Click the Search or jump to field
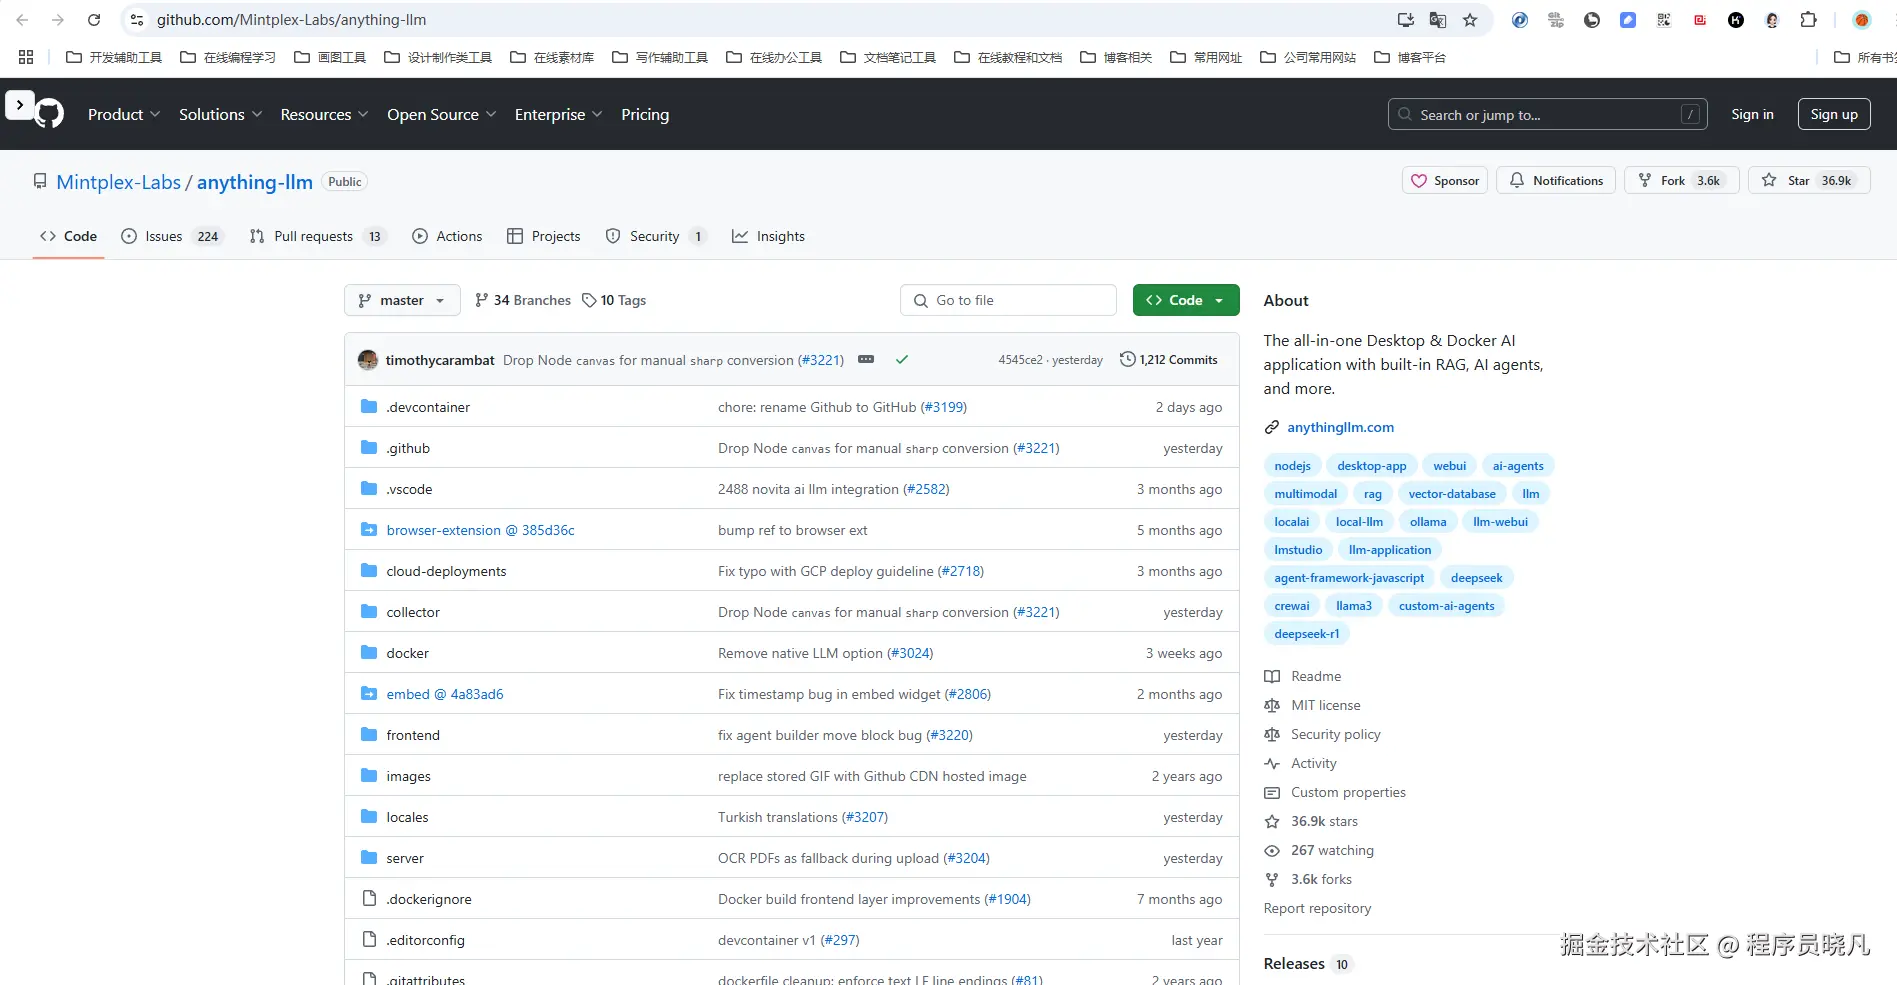Image resolution: width=1897 pixels, height=985 pixels. 1547,114
